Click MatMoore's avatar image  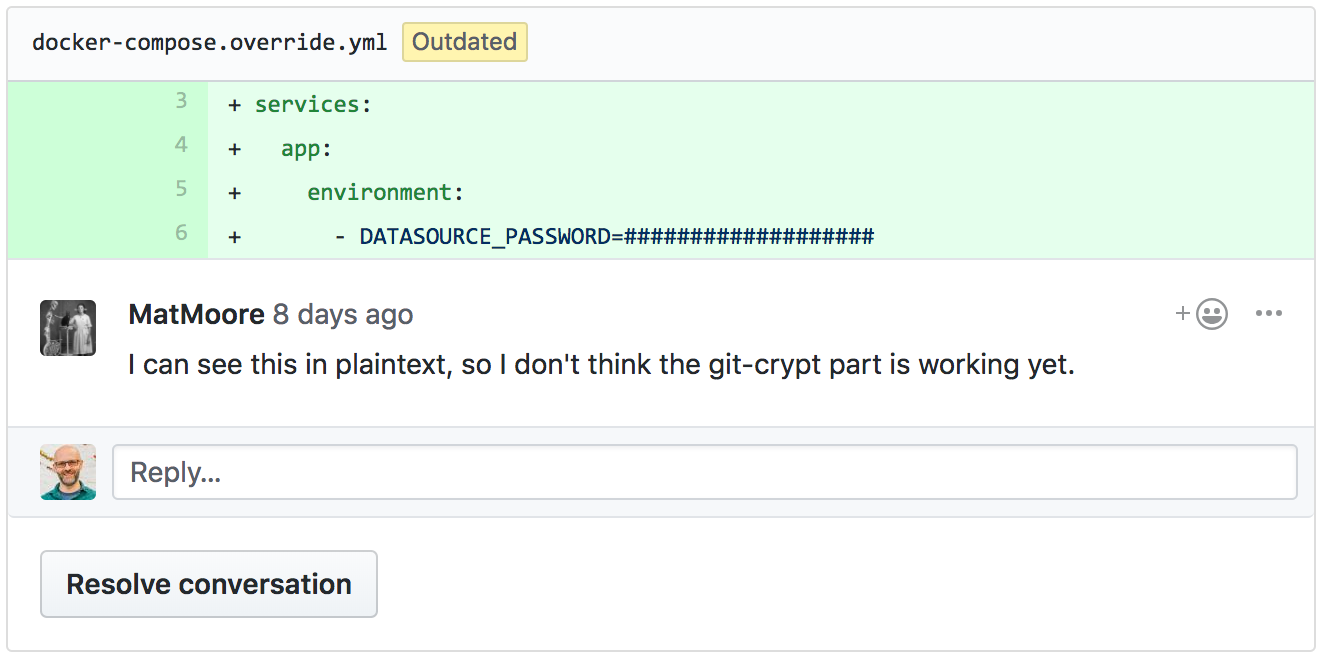click(67, 328)
